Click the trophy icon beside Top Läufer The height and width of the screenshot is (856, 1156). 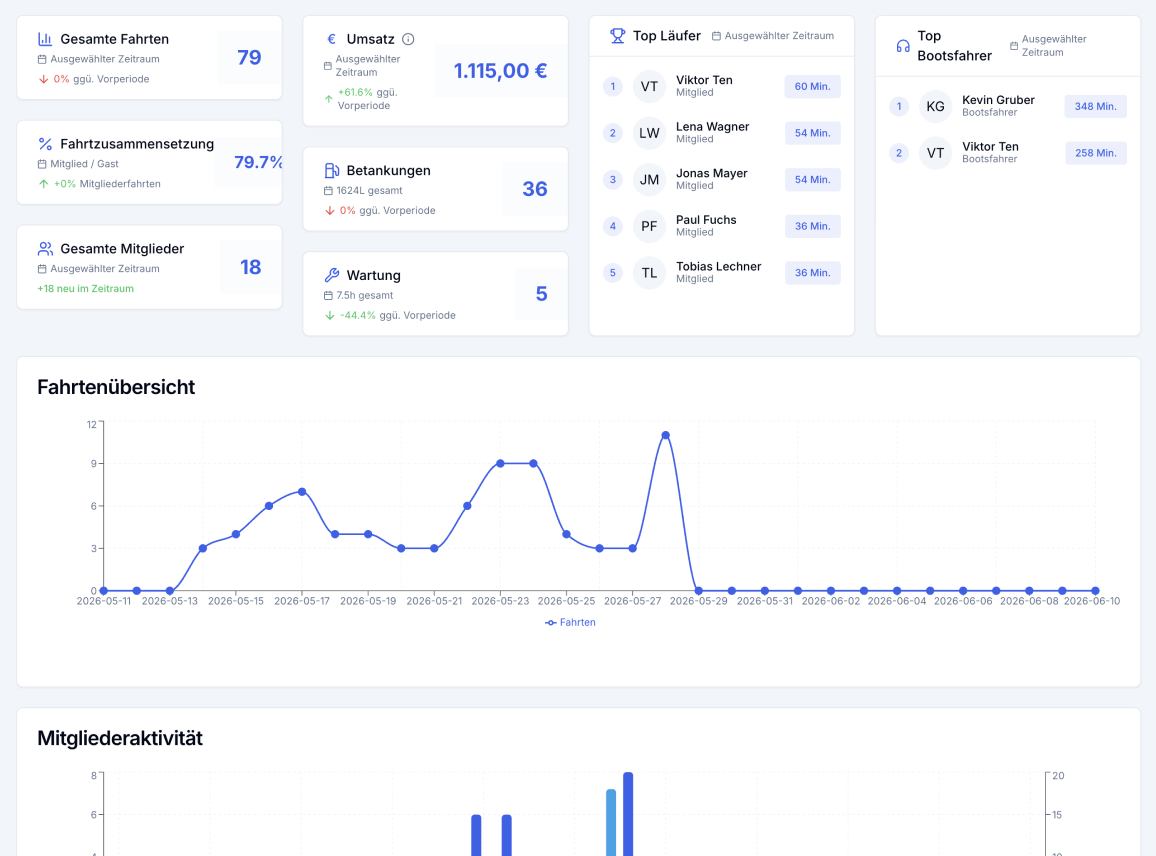tap(617, 35)
